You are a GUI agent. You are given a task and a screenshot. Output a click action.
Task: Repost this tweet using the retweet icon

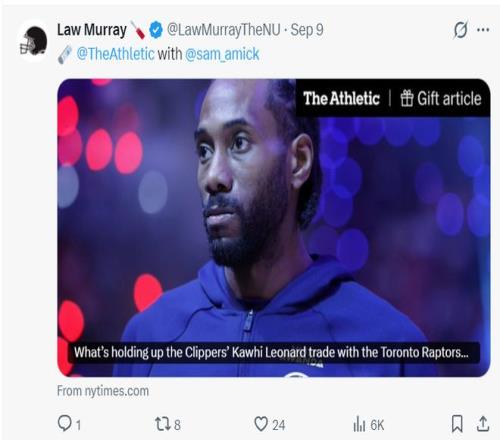163,424
